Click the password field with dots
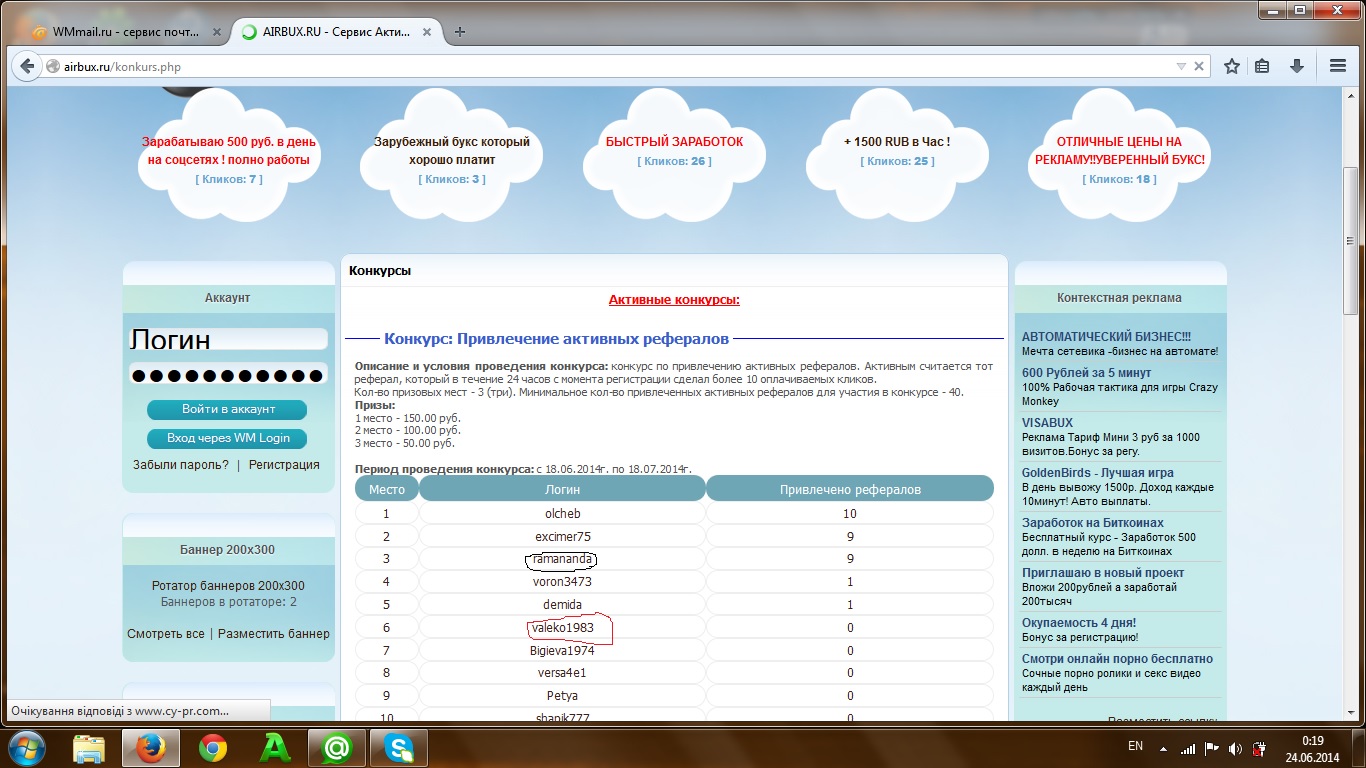Screen dimensions: 1366x768 [x=228, y=374]
